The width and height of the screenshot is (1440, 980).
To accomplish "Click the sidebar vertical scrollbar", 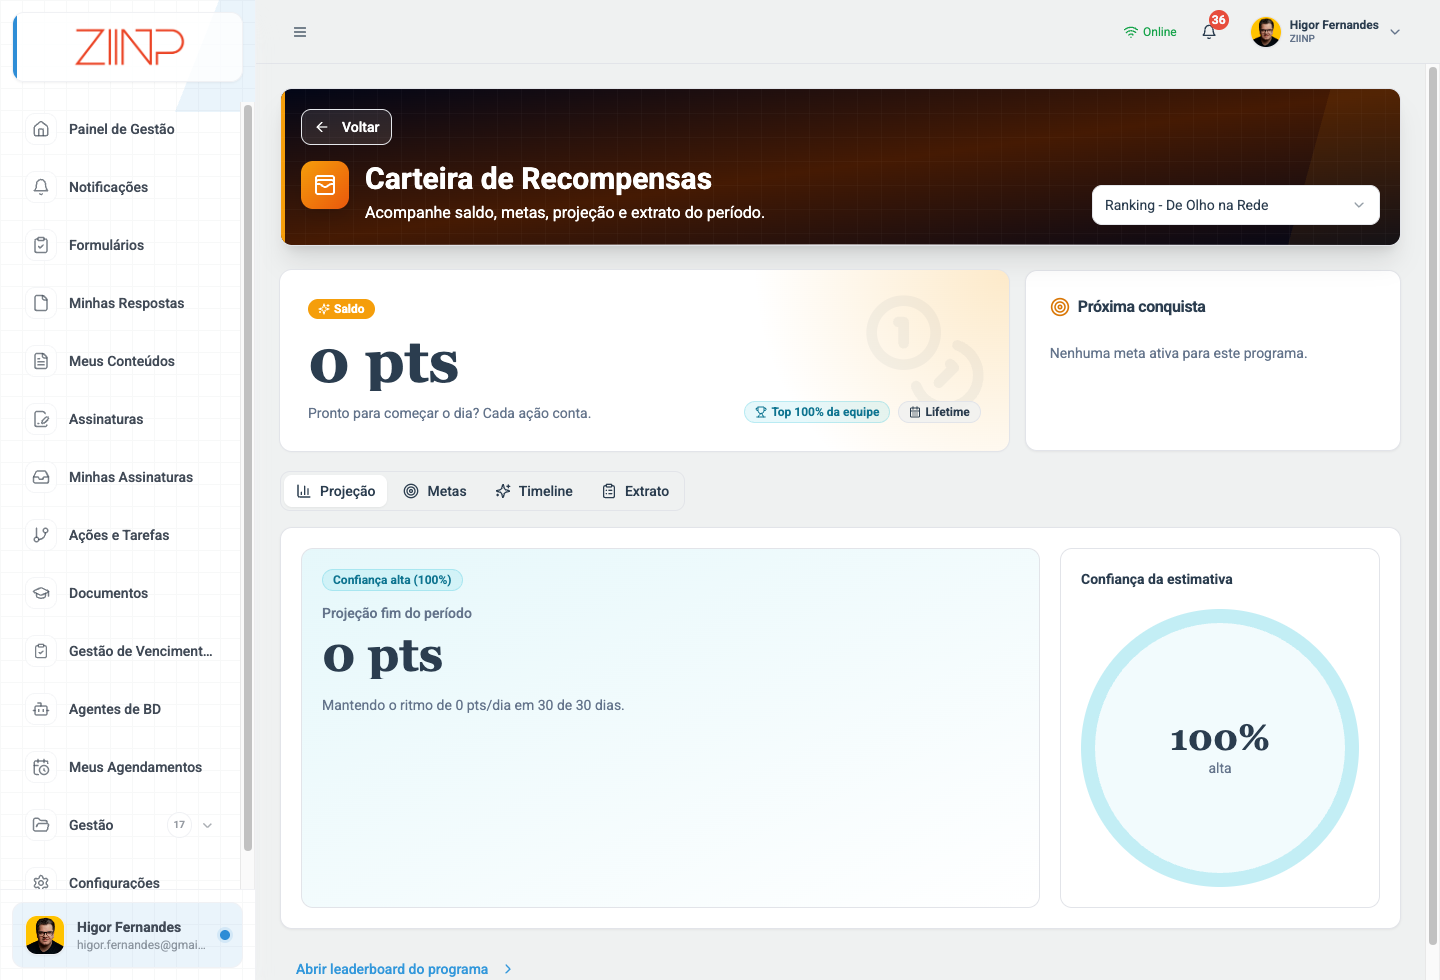I will (x=247, y=477).
